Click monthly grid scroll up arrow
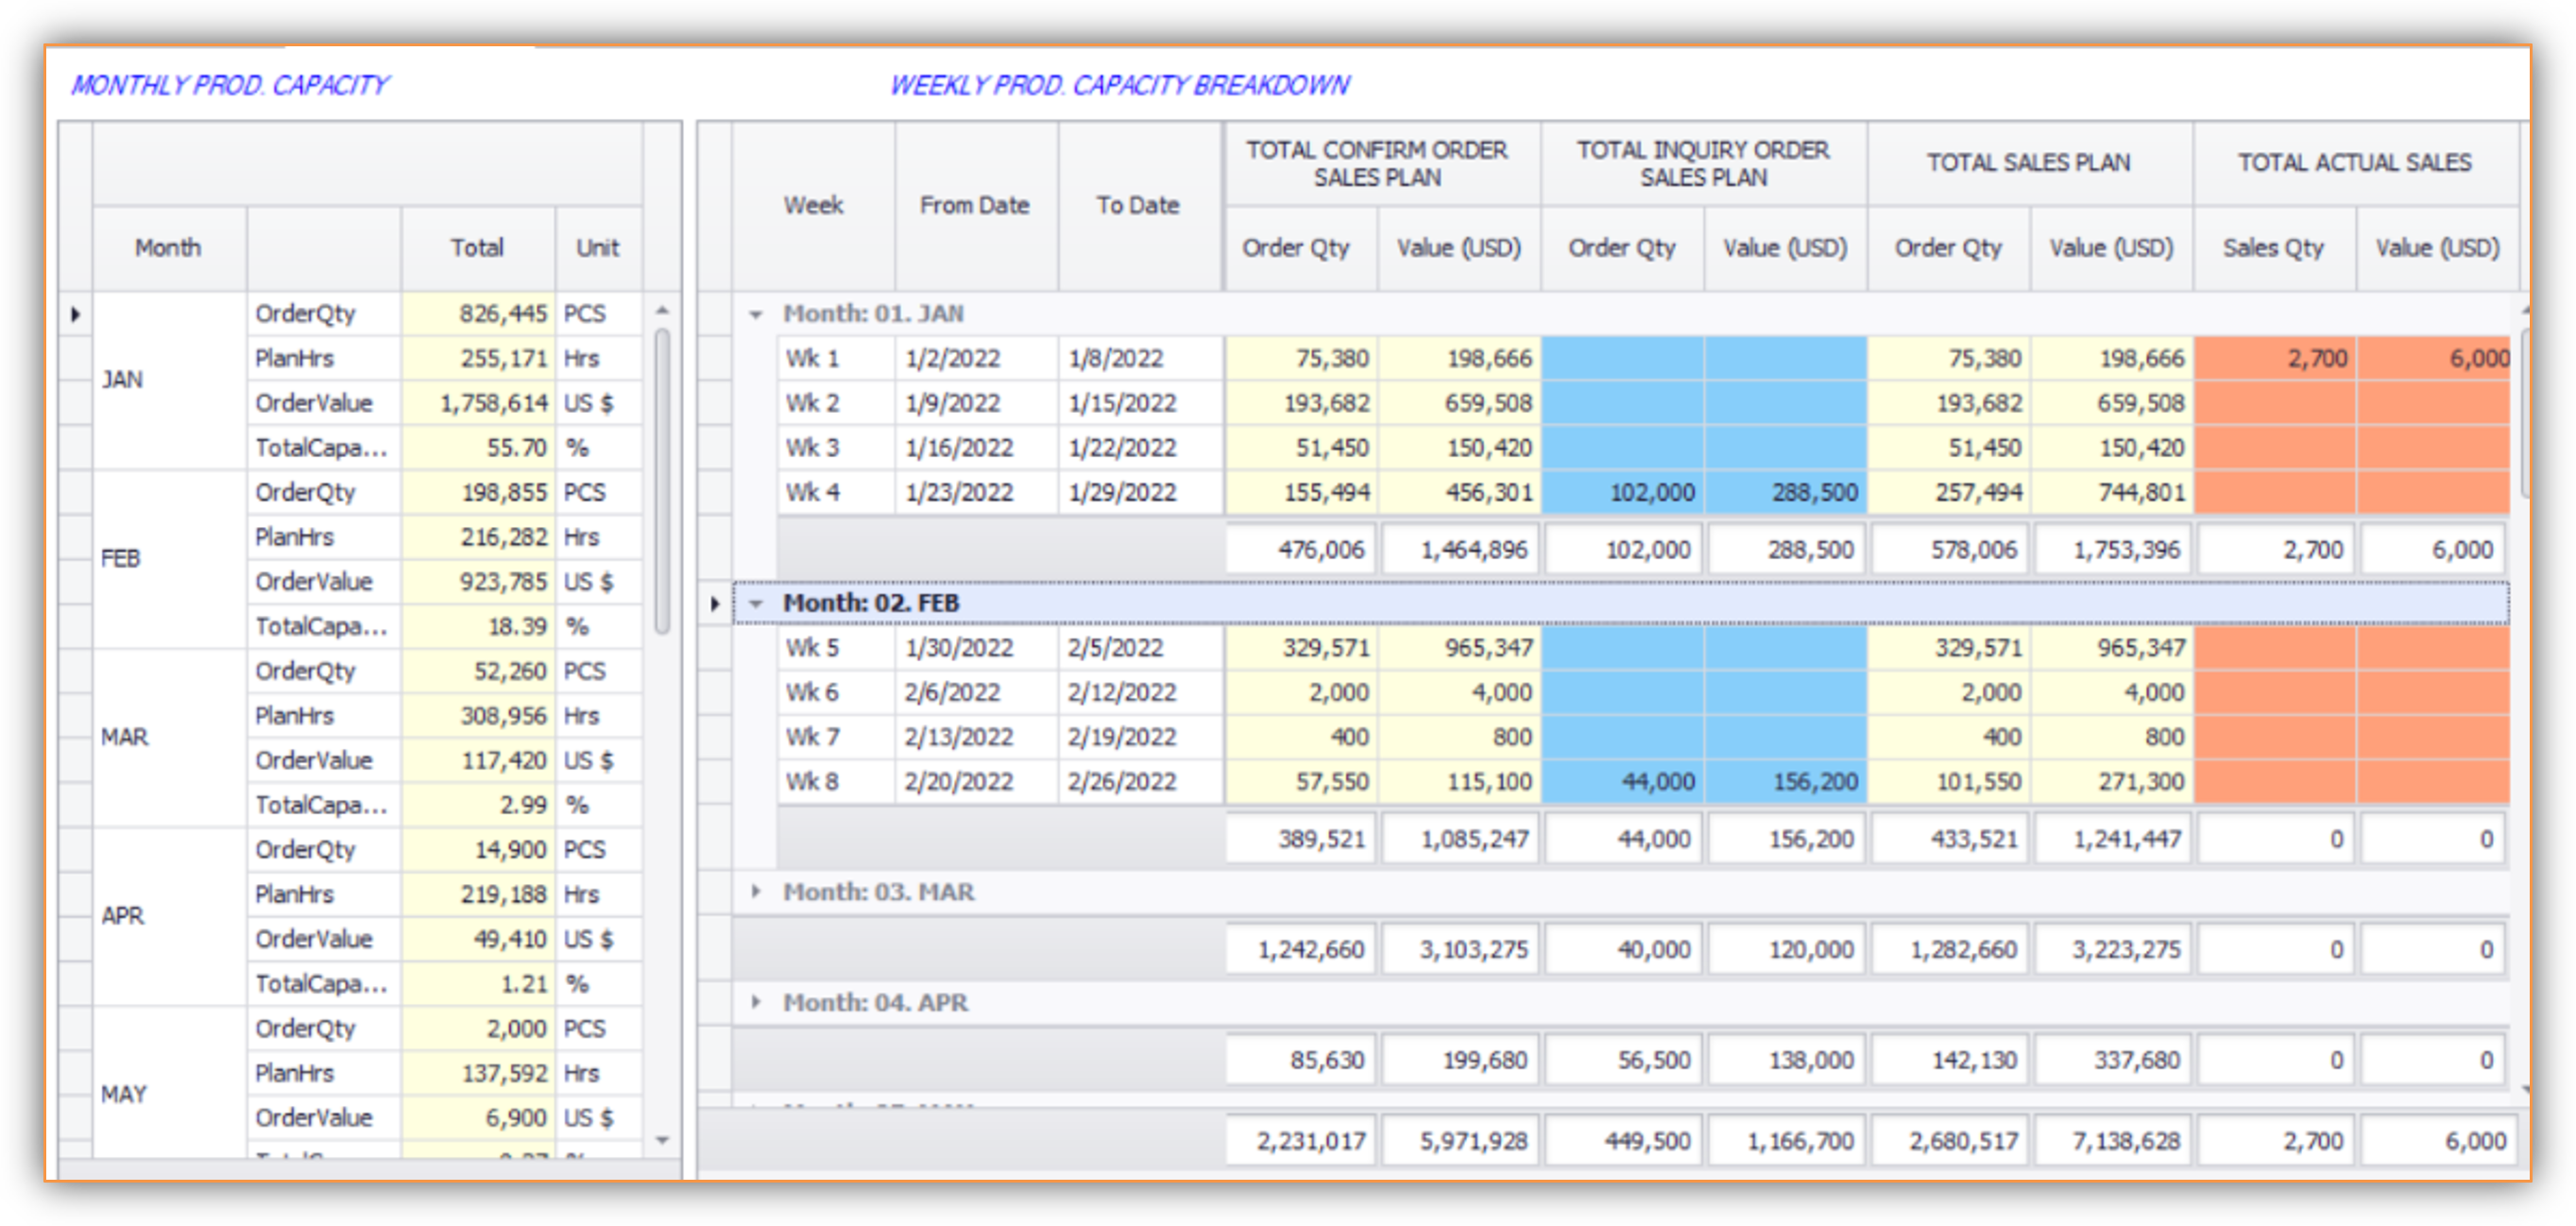This screenshot has height=1226, width=2576. tap(662, 311)
